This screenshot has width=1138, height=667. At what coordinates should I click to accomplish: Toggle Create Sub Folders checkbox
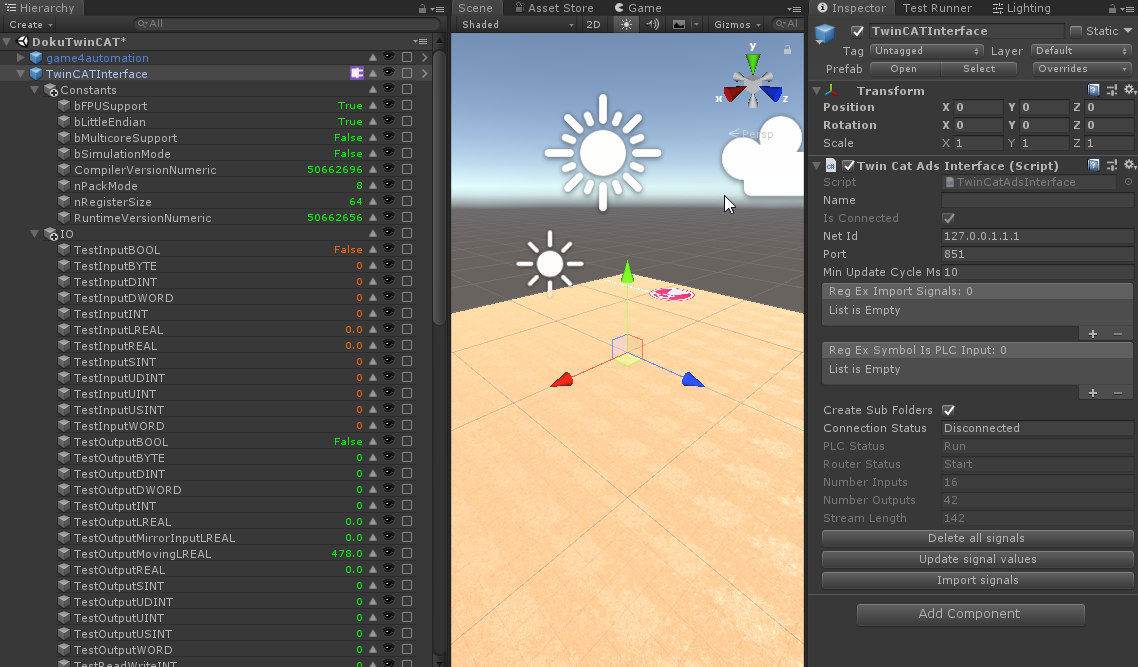(x=949, y=410)
